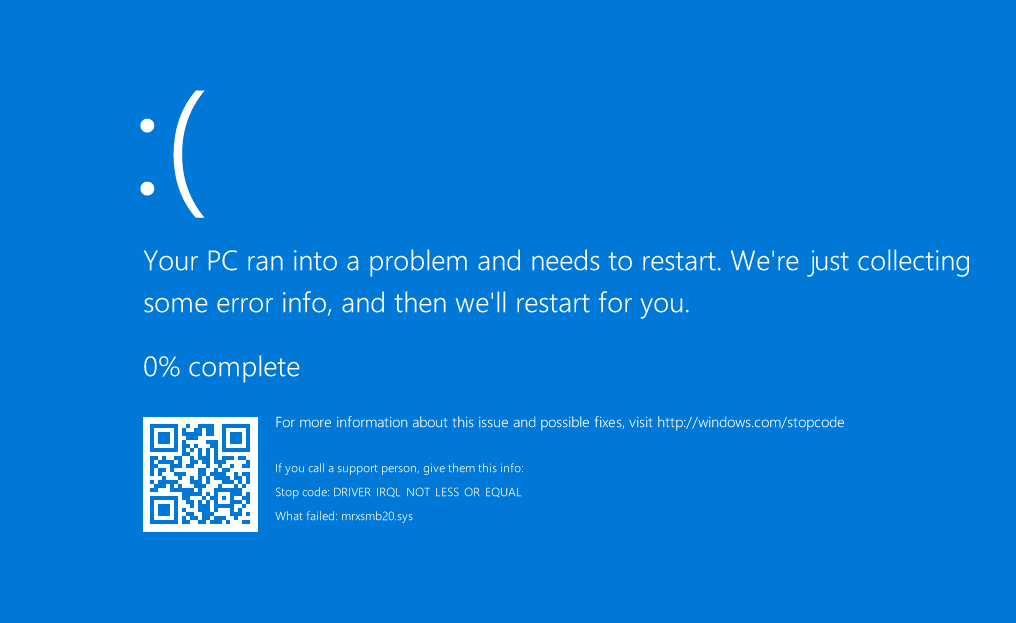The height and width of the screenshot is (623, 1016).
Task: Click the colon dots of the emoticon
Action: (147, 156)
